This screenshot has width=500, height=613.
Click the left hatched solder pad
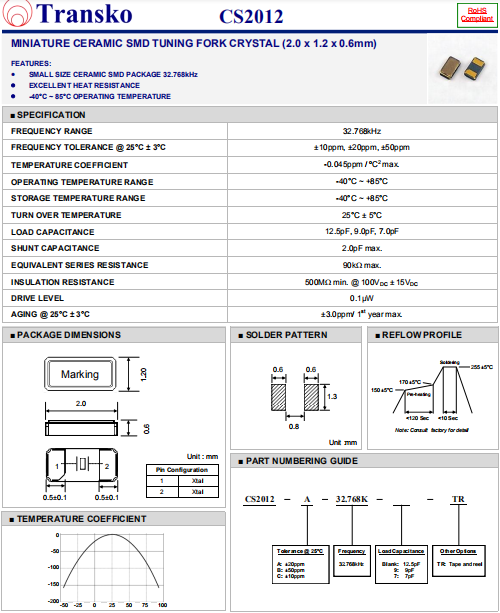coord(278,397)
